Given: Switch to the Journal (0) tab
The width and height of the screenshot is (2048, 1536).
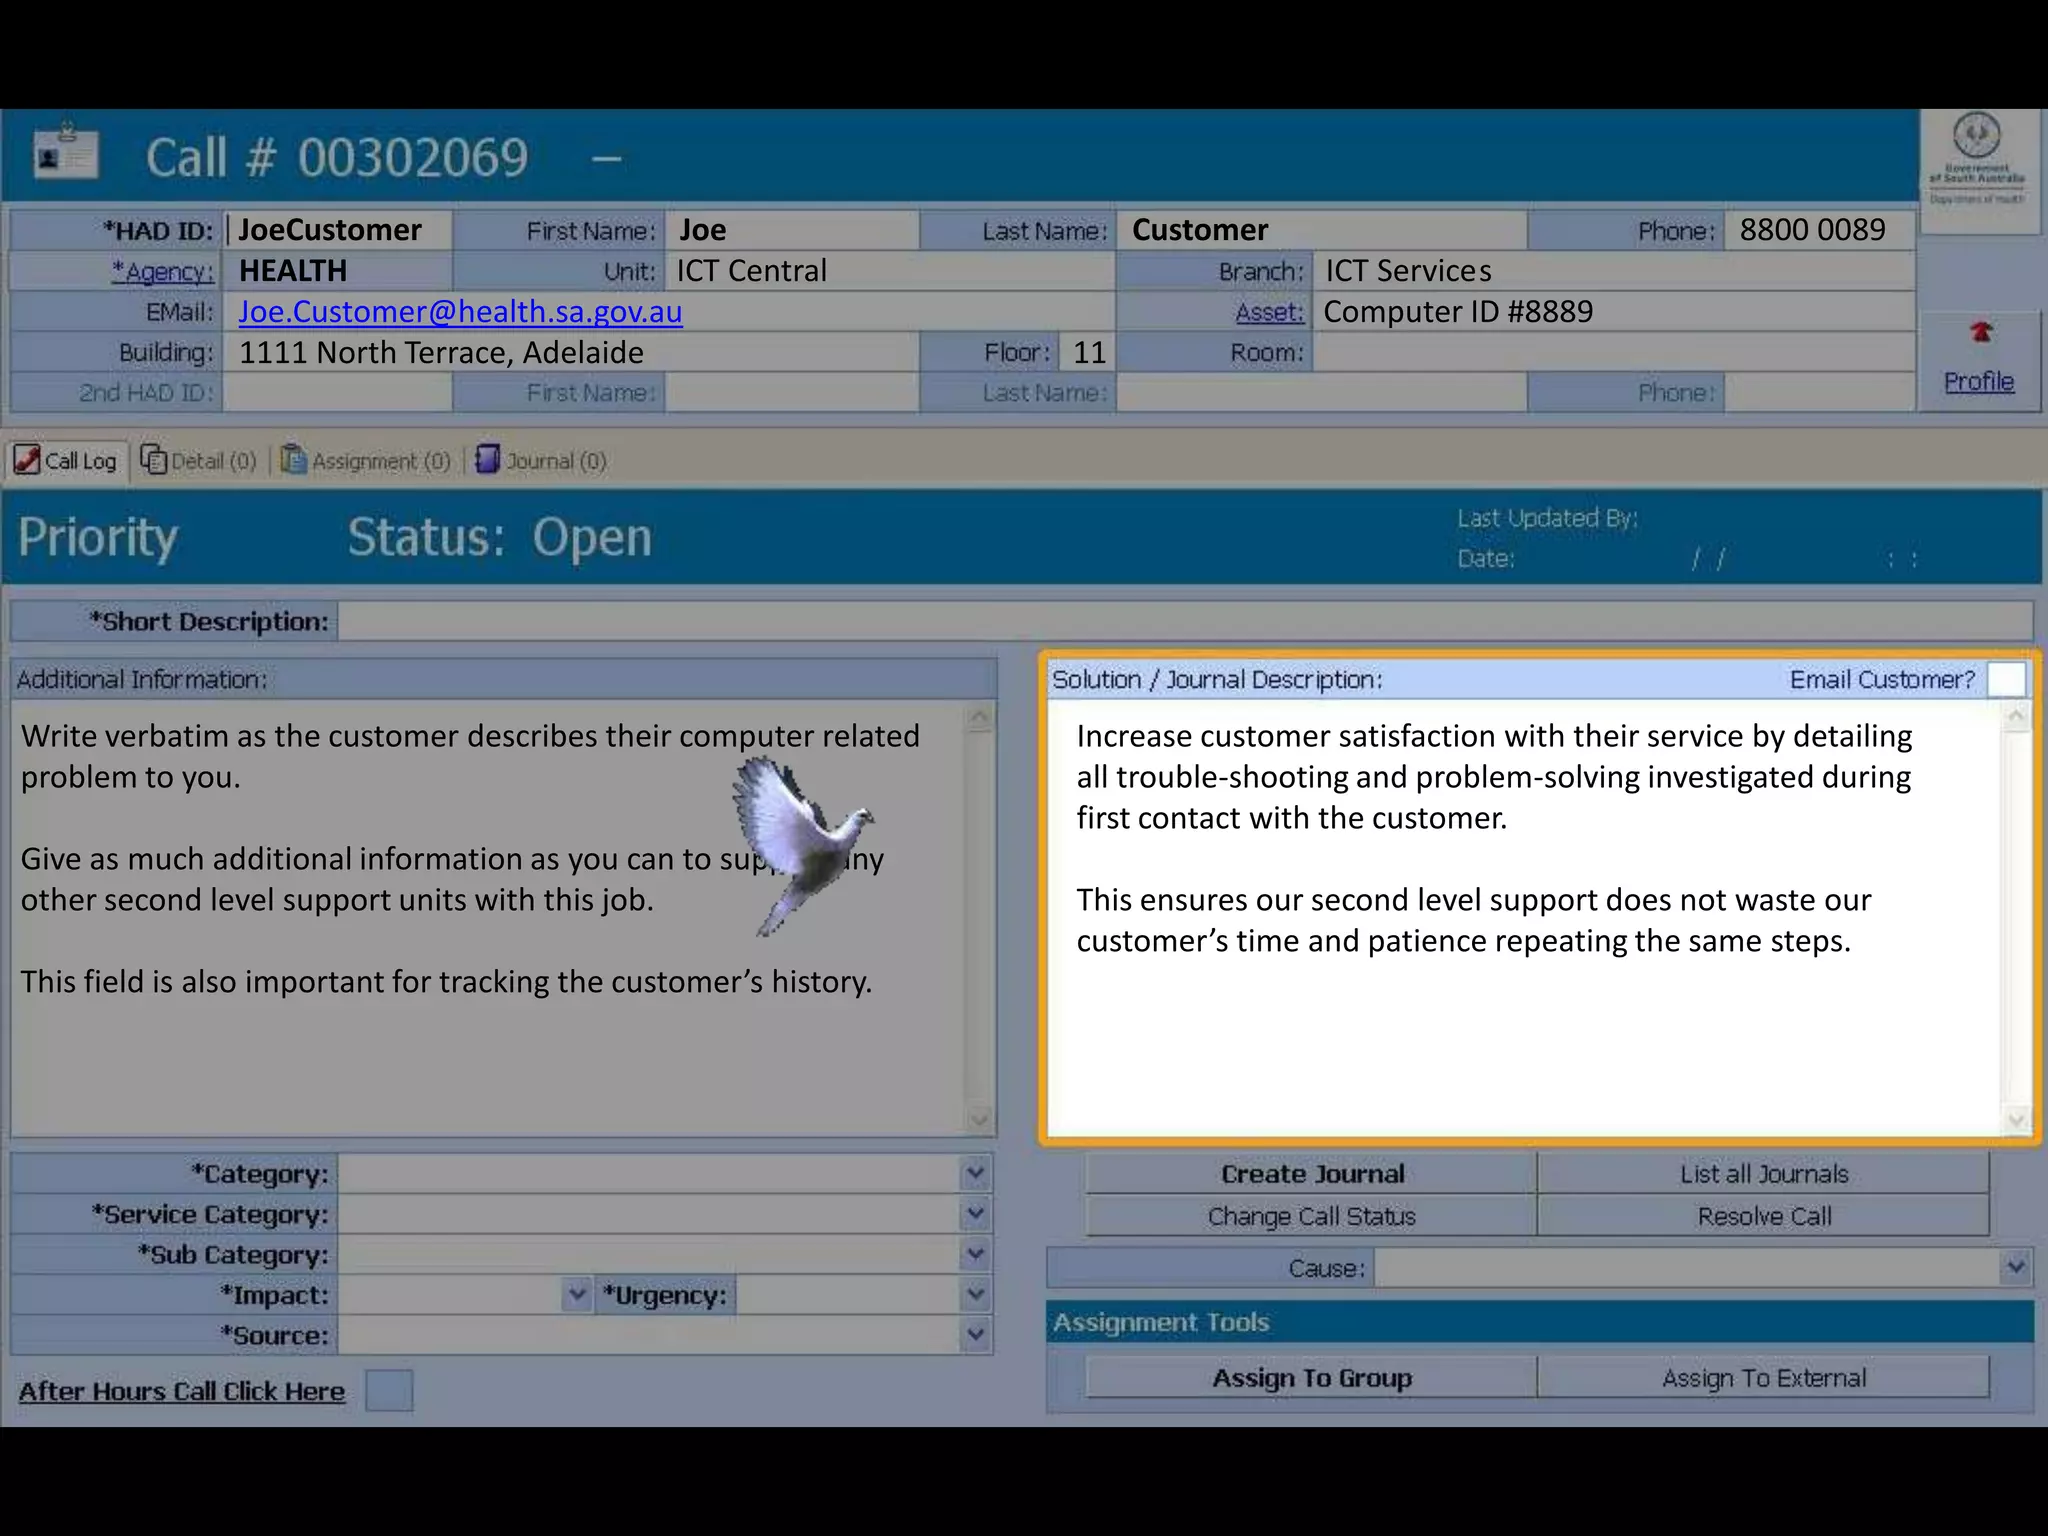Looking at the screenshot, I should [541, 461].
